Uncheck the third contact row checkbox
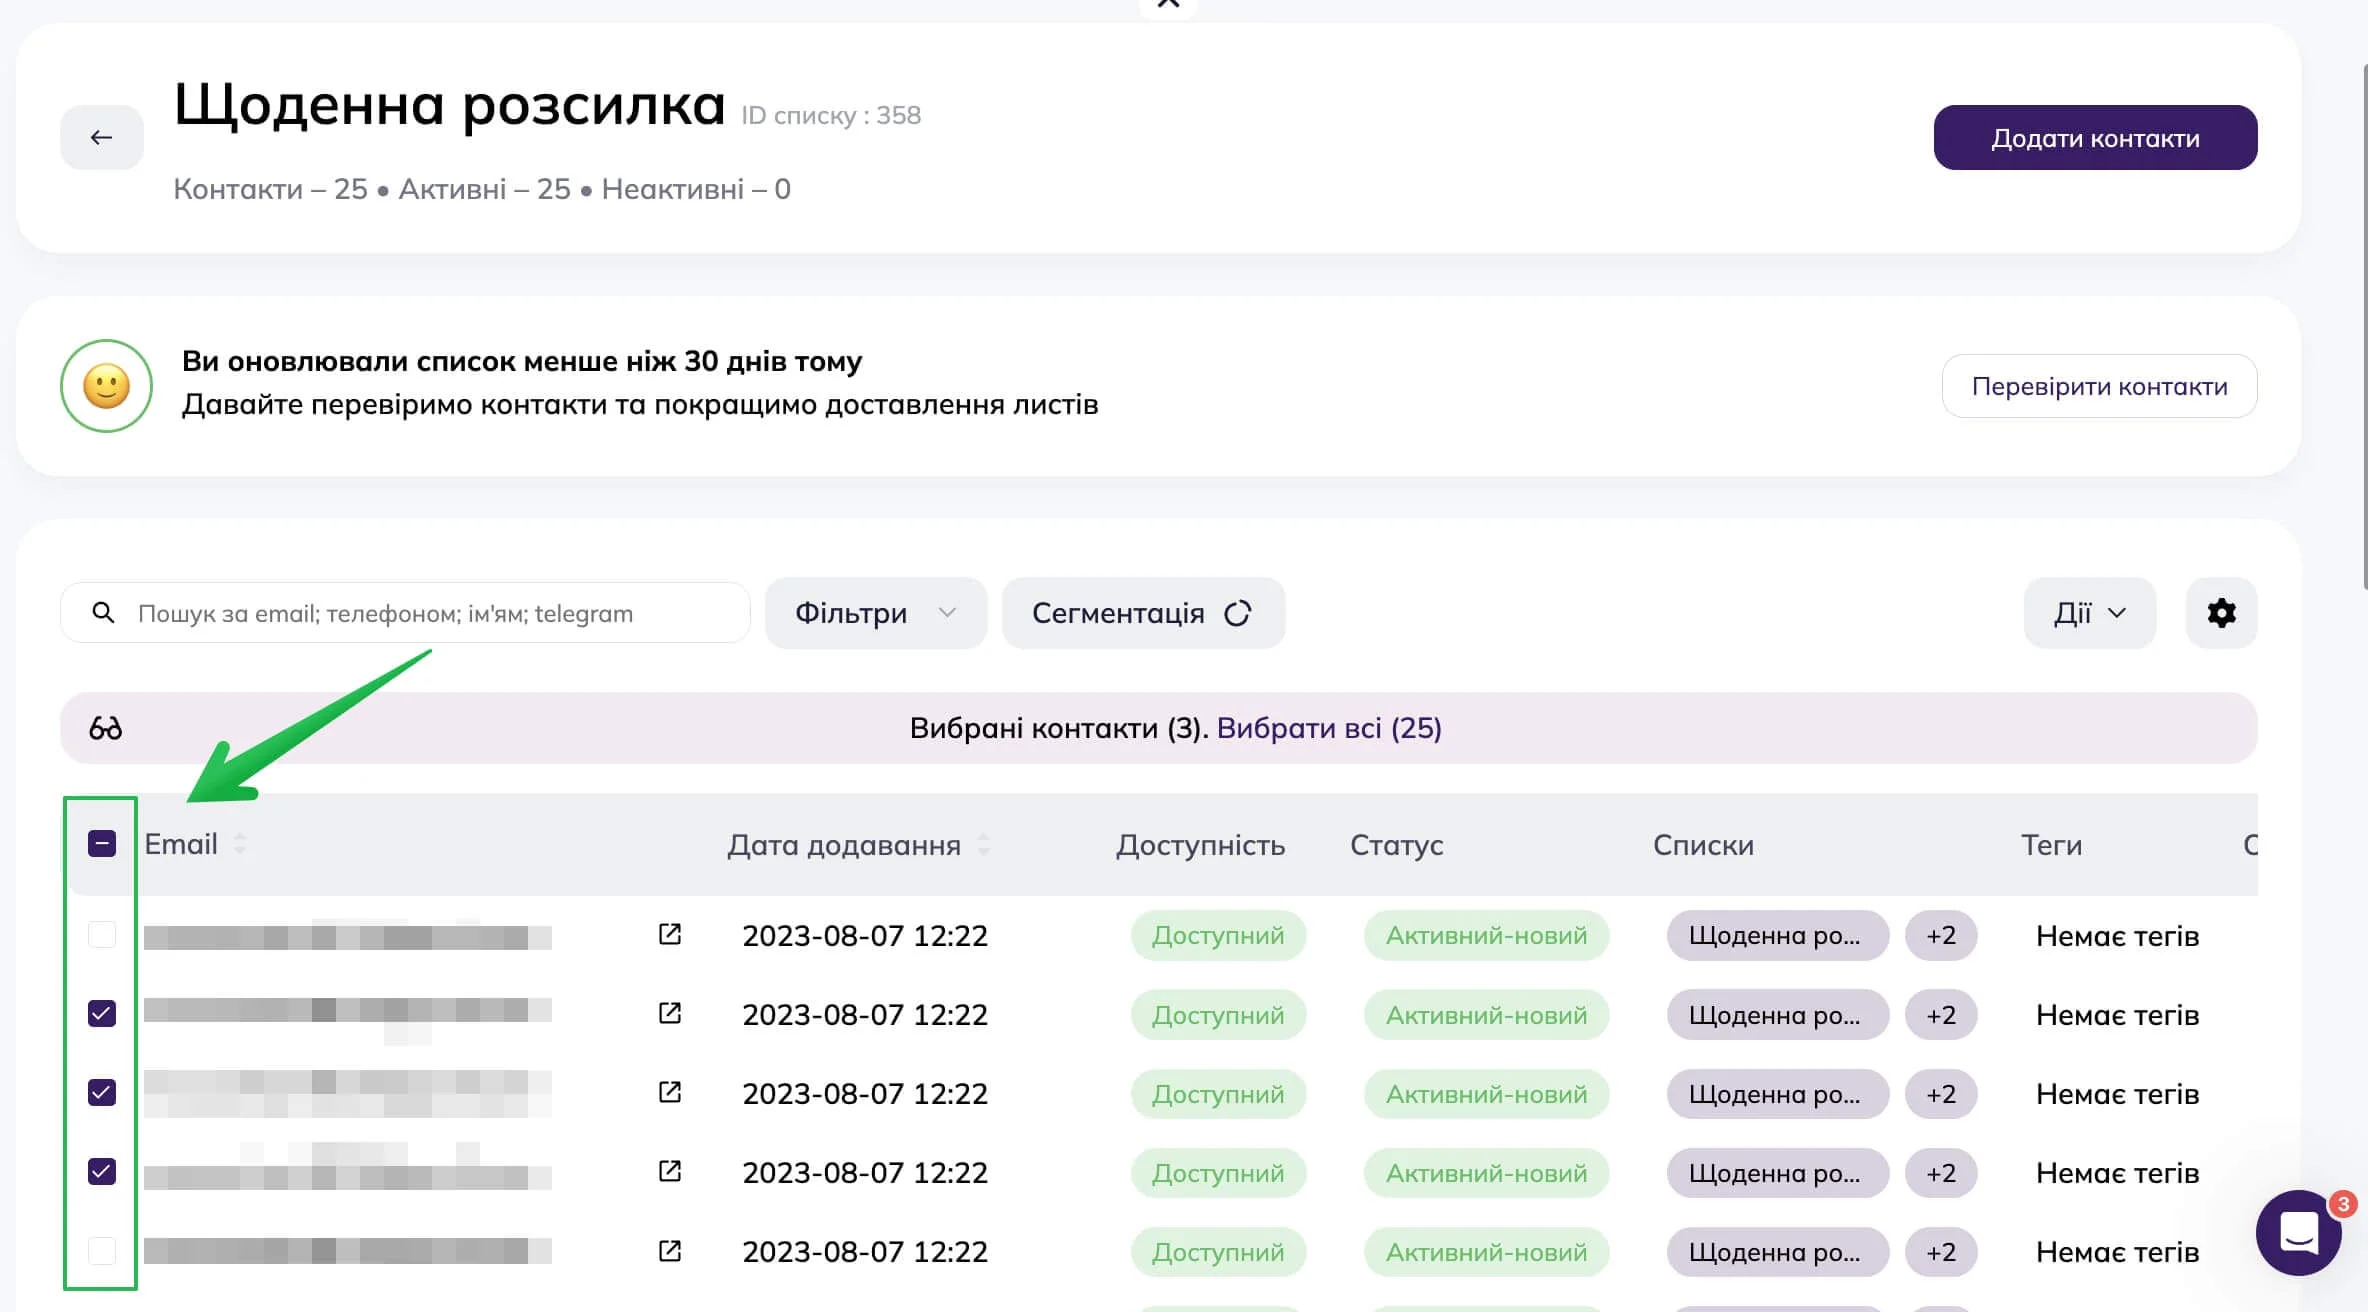 click(x=102, y=1092)
